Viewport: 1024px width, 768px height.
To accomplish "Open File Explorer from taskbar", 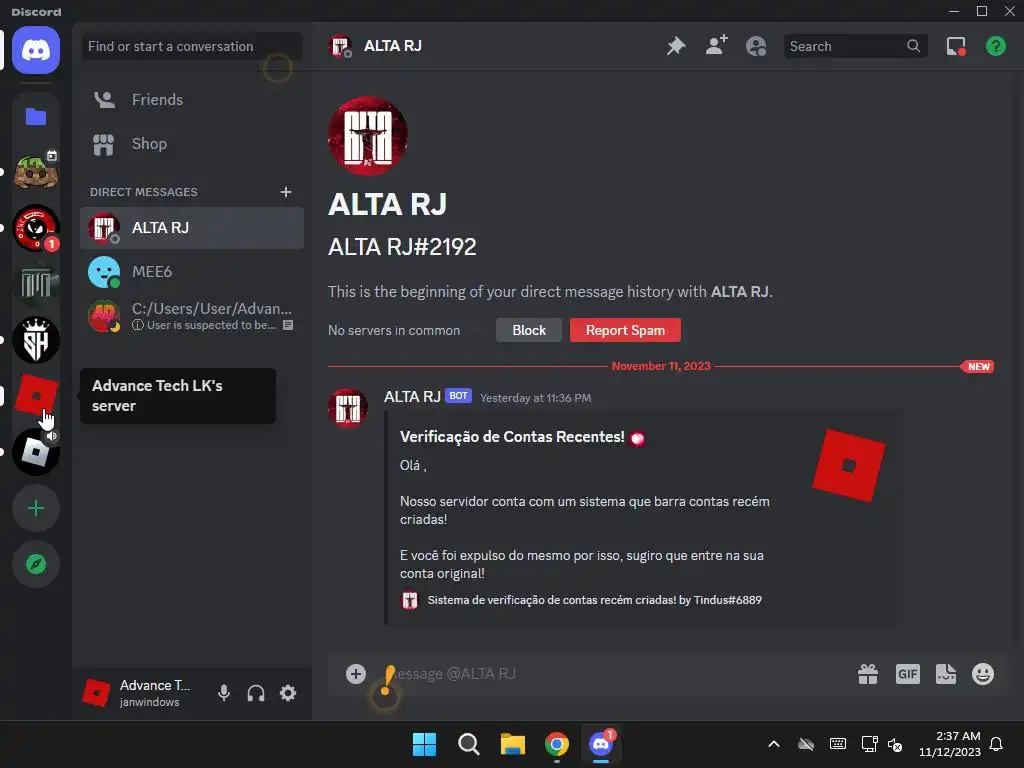I will pyautogui.click(x=513, y=744).
